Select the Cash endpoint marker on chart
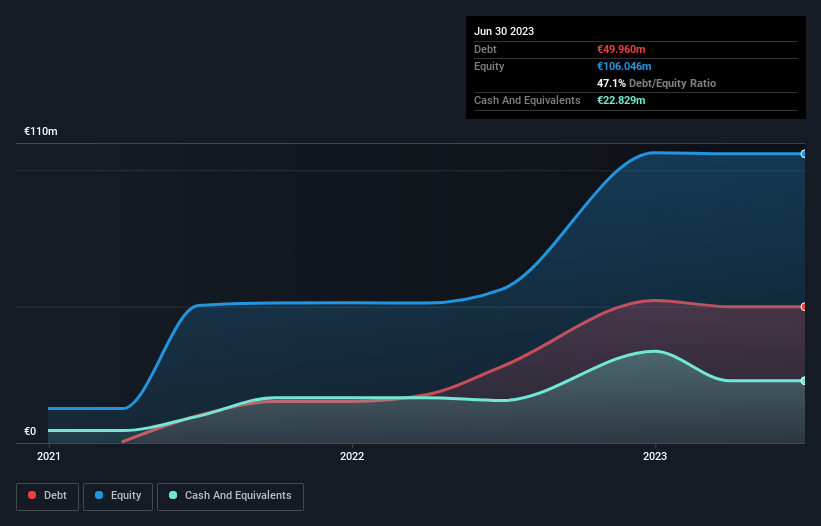Viewport: 821px width, 526px height. pos(804,380)
